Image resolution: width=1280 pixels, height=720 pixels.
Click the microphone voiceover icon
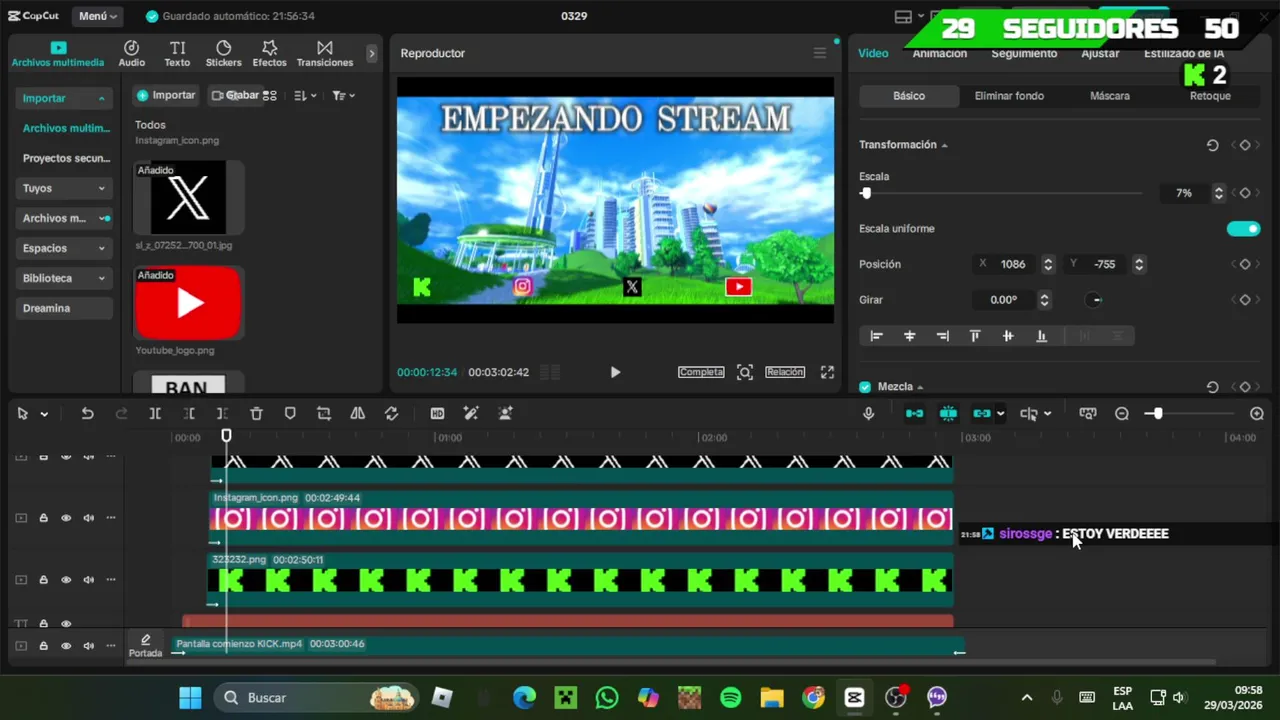[868, 413]
